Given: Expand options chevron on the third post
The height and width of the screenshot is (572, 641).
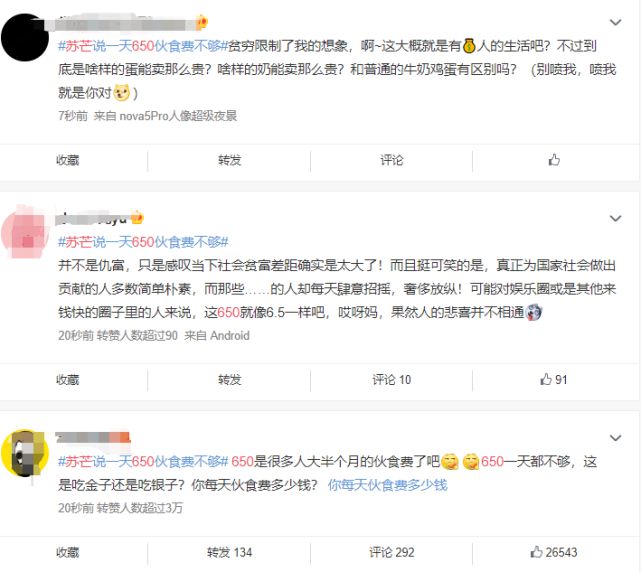Looking at the screenshot, I should pyautogui.click(x=615, y=438).
